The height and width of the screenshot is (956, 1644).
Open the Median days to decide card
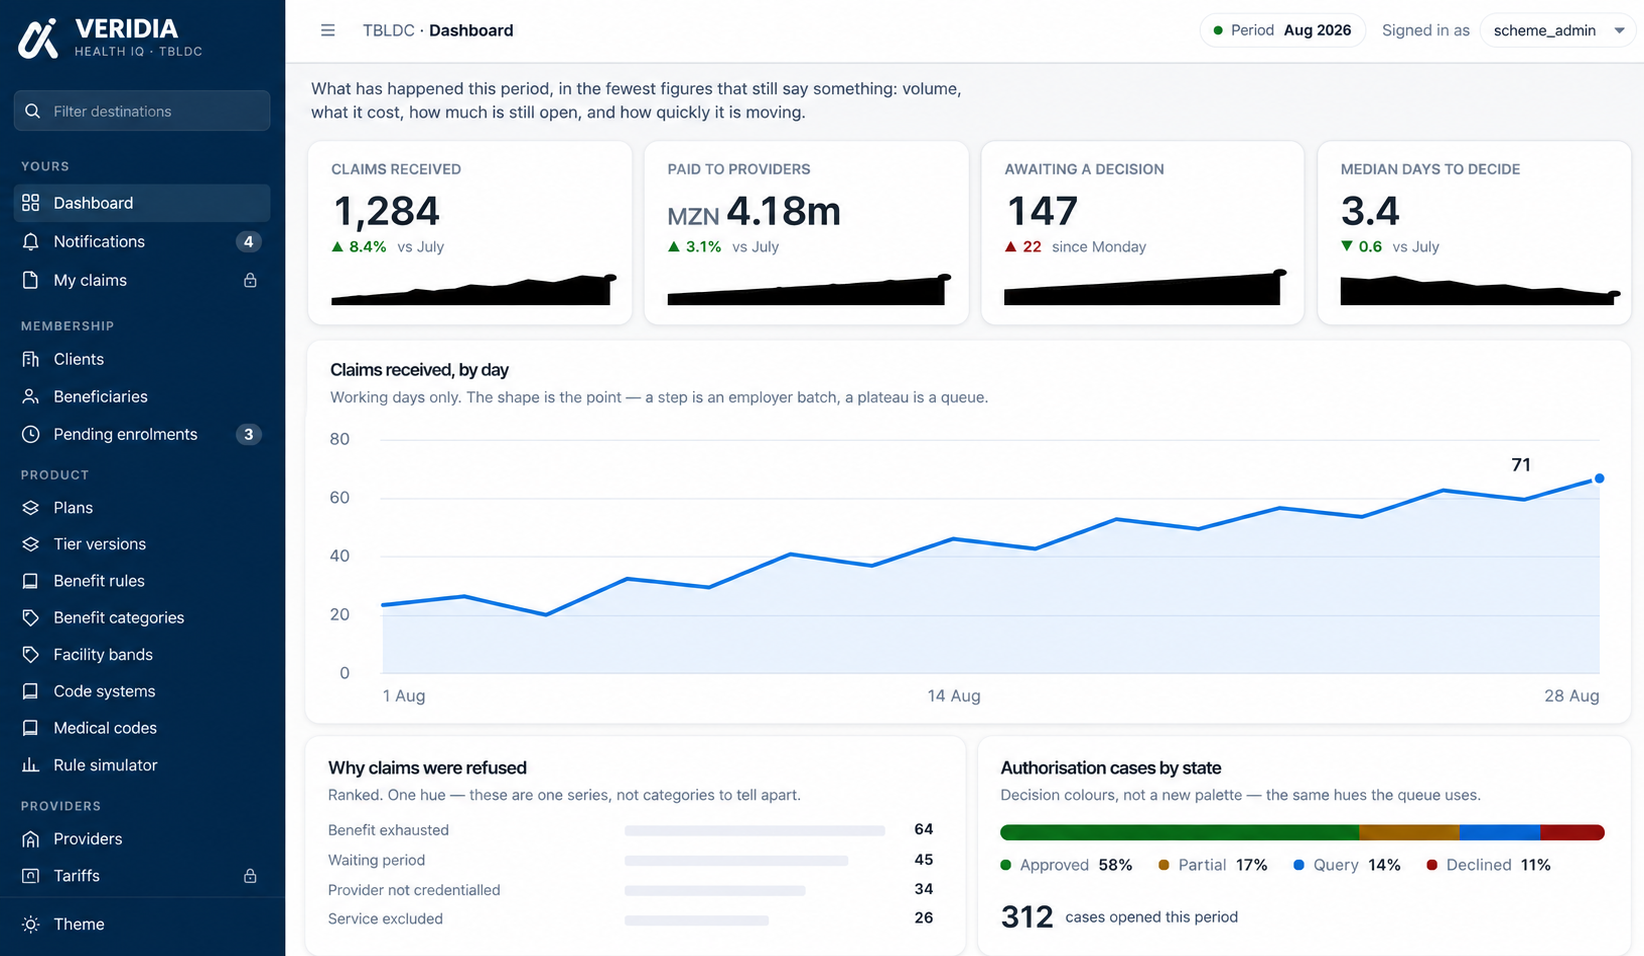point(1475,233)
